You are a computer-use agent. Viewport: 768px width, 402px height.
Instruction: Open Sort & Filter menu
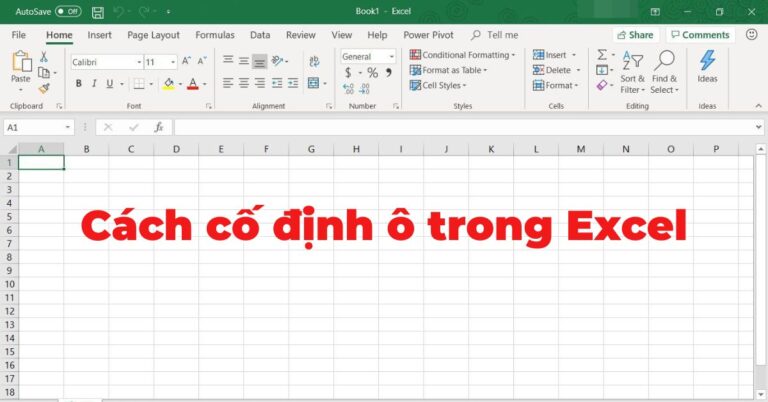click(x=632, y=72)
